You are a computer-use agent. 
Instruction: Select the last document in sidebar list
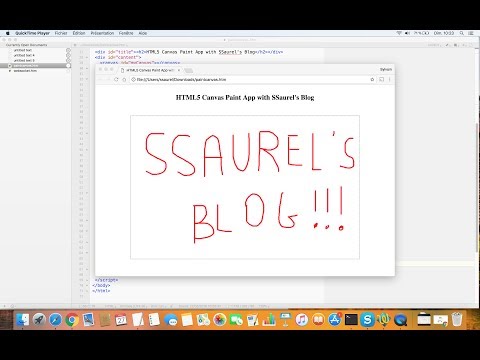click(25, 71)
